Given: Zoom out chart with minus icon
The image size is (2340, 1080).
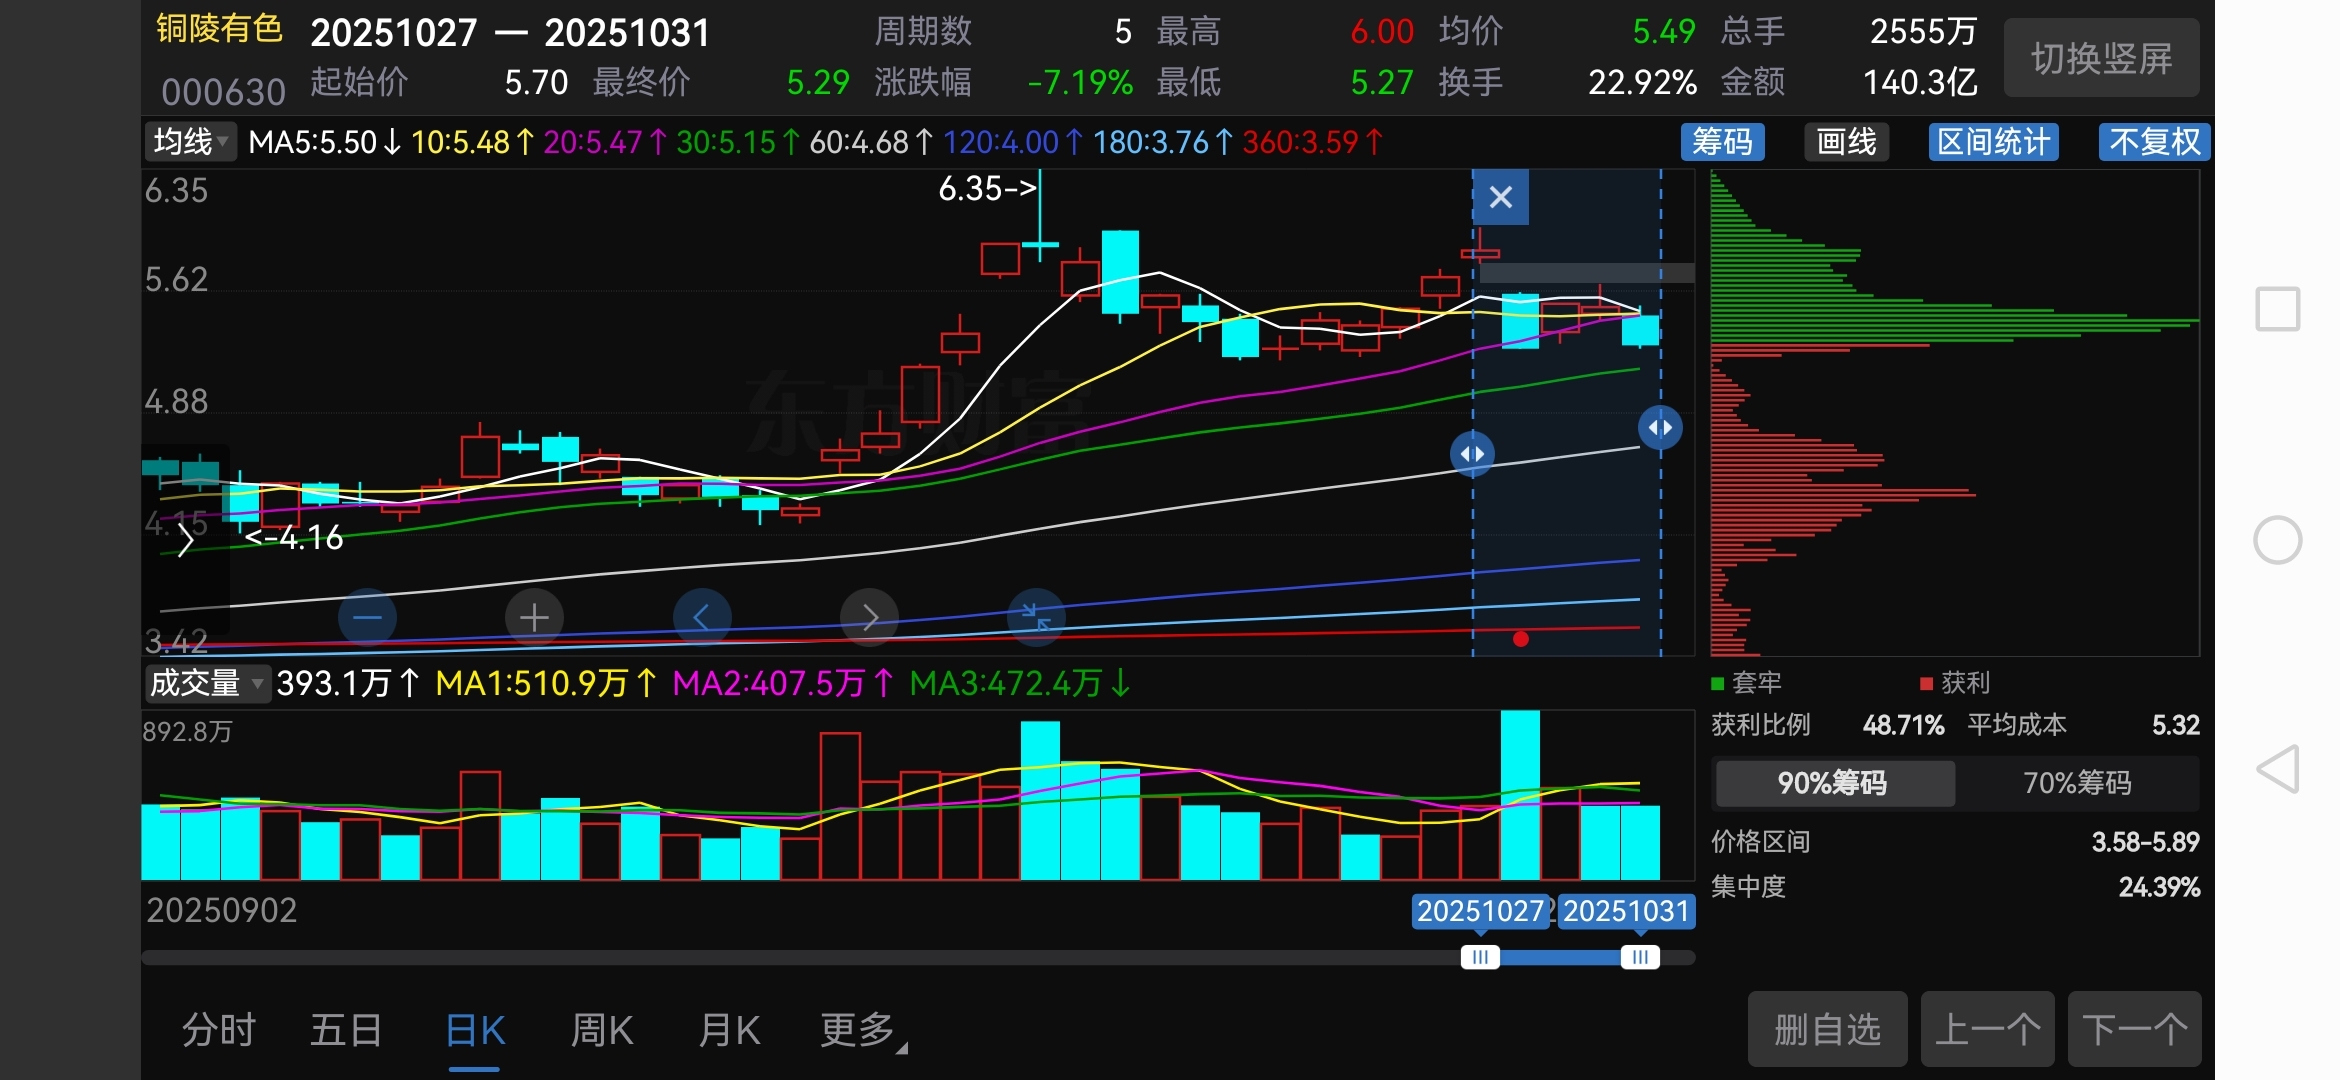Looking at the screenshot, I should click(x=367, y=618).
